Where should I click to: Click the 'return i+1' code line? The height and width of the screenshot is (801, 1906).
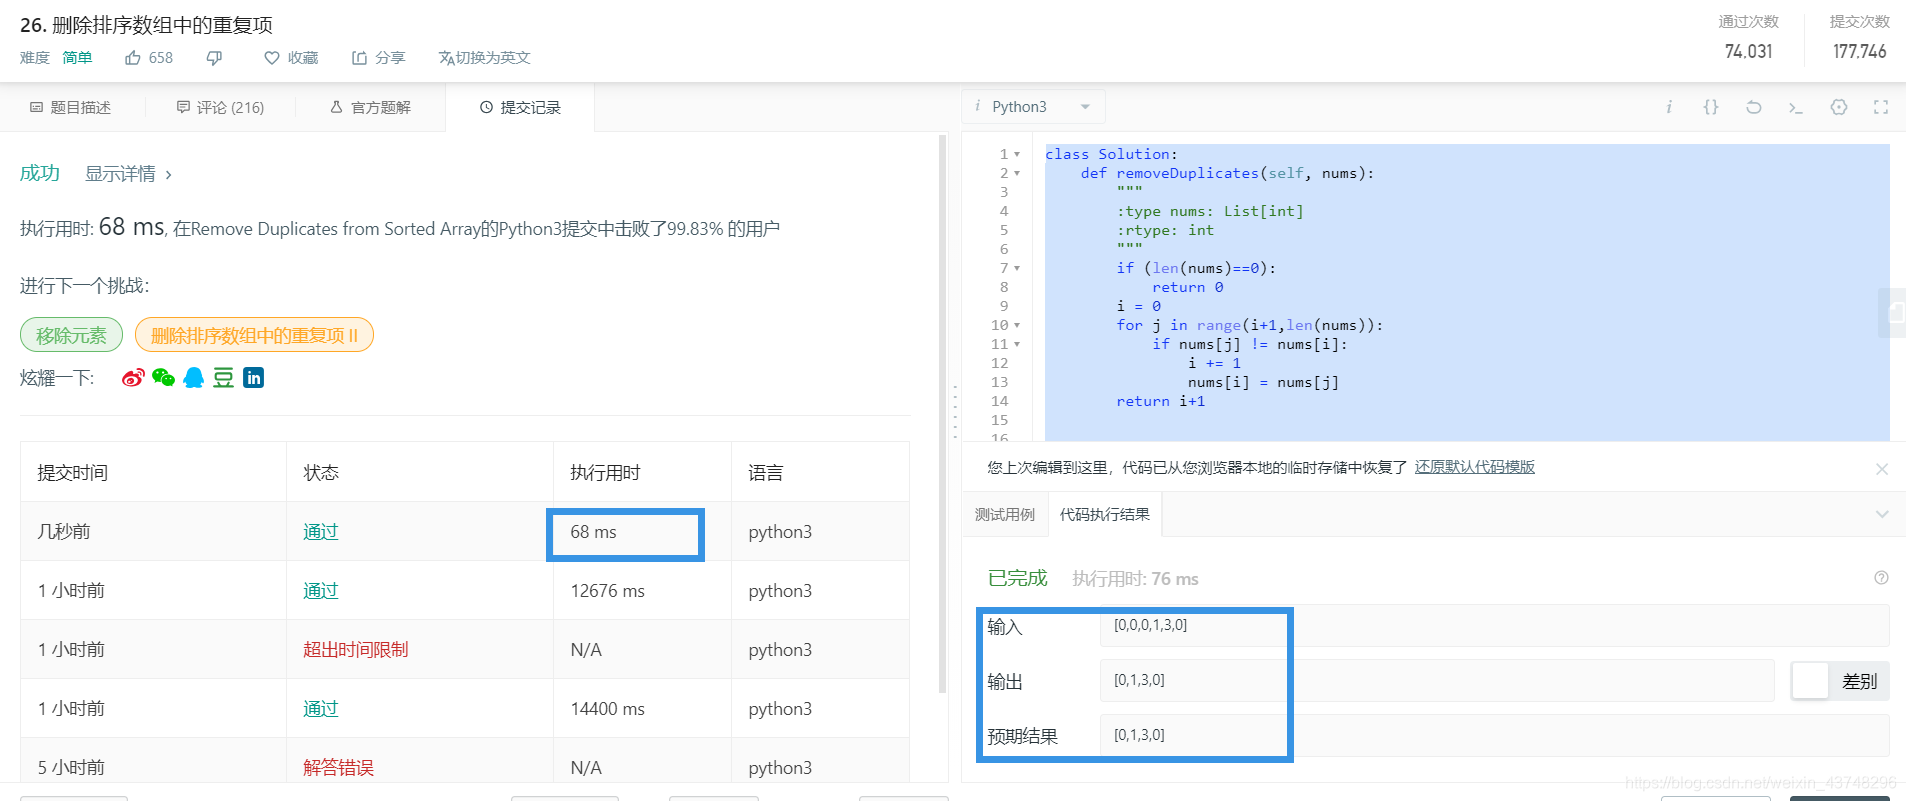(1160, 401)
